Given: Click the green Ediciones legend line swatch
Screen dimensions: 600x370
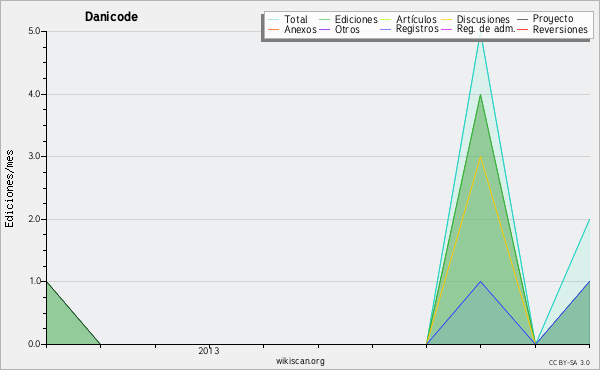Looking at the screenshot, I should [324, 19].
